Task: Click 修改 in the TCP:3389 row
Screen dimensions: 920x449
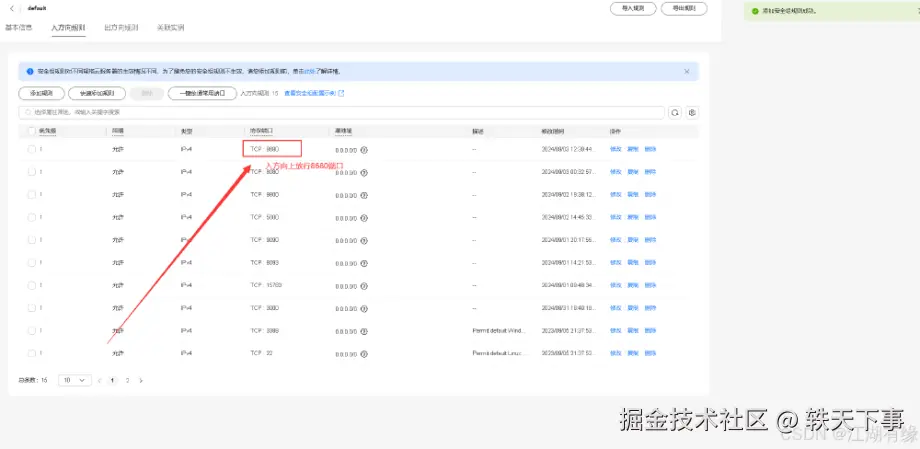Action: pos(615,330)
